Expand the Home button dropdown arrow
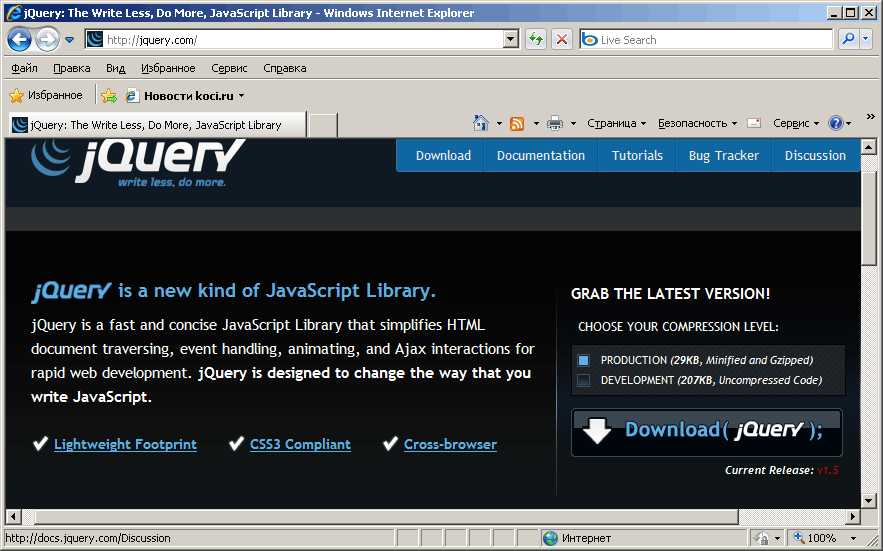Image resolution: width=883 pixels, height=551 pixels. (499, 123)
